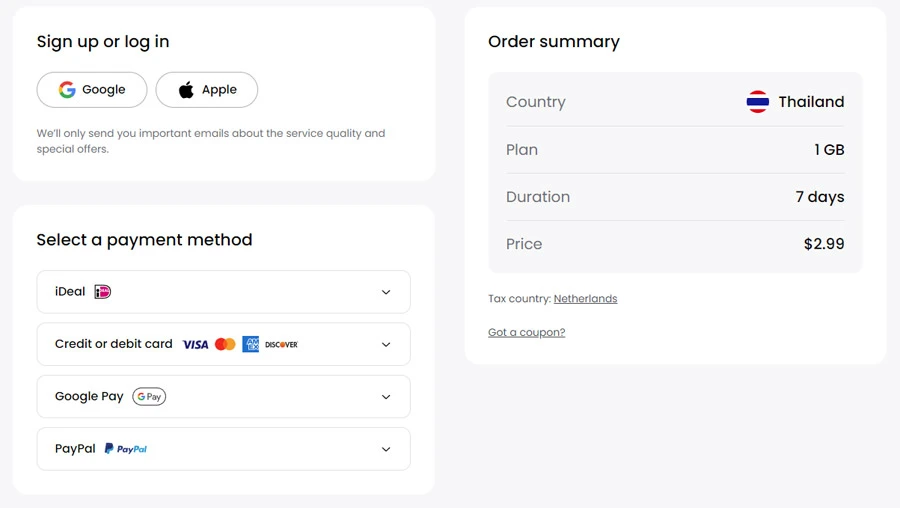
Task: Click the American Express logo
Action: [x=250, y=344]
